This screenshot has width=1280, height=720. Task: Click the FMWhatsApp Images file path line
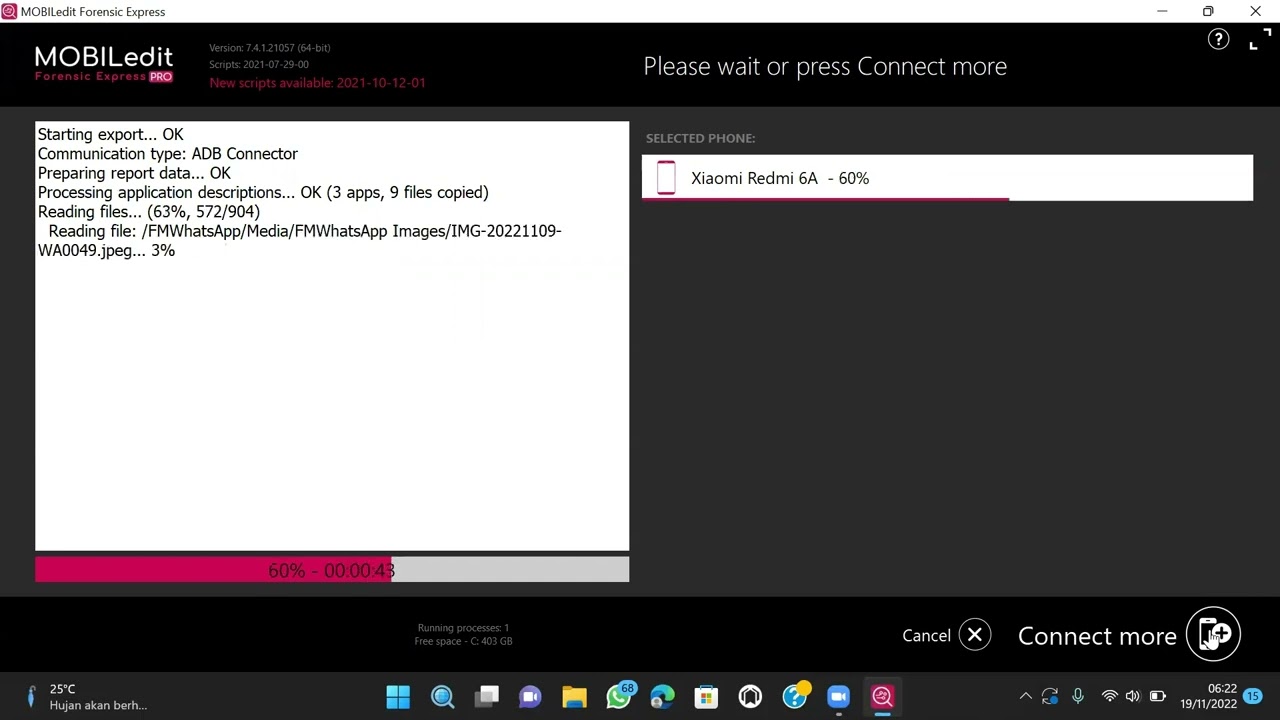(x=299, y=241)
